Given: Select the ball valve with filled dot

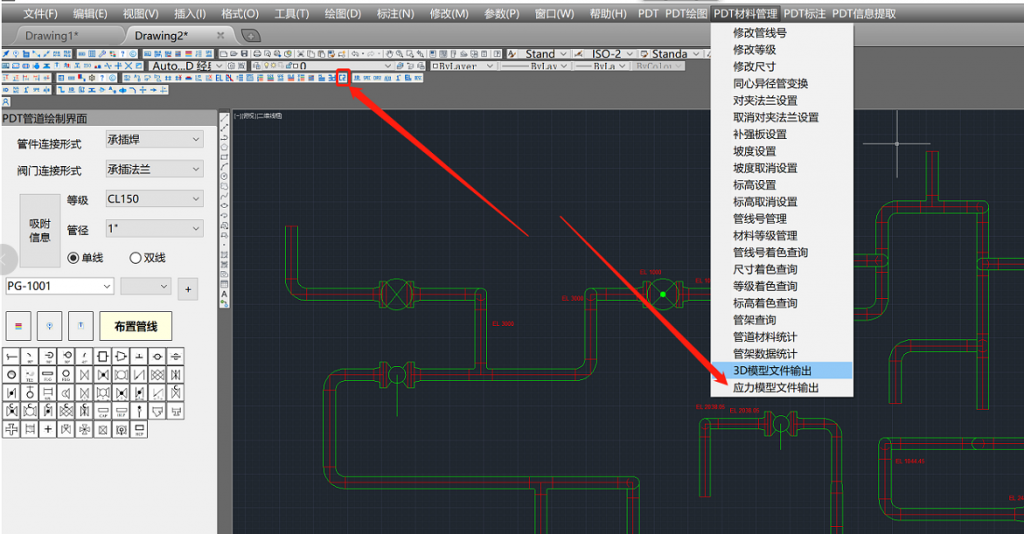Looking at the screenshot, I should click(103, 375).
